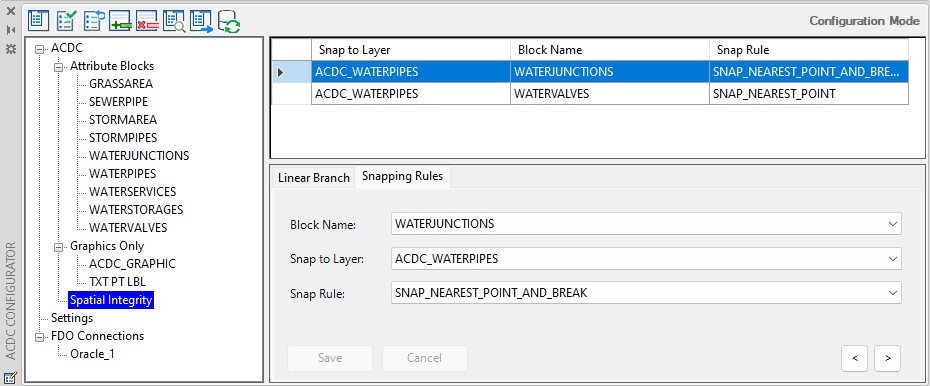Click the red-X delete row toolbar icon
Viewport: 930px width, 386px height.
click(x=147, y=21)
